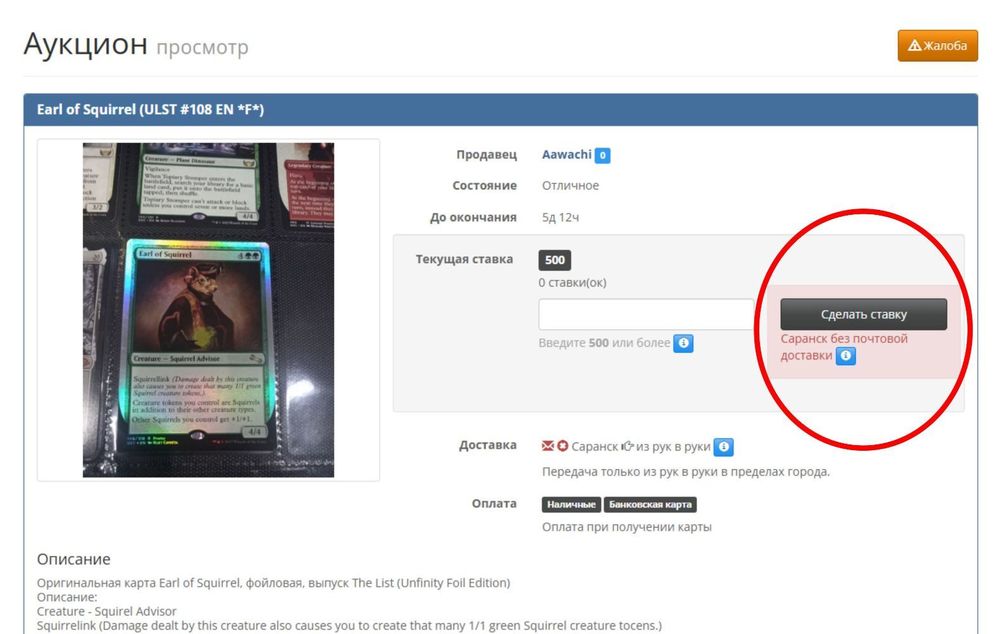Click the auction title bar "Earl of Squirrel"
This screenshot has width=1000, height=634.
pos(144,109)
